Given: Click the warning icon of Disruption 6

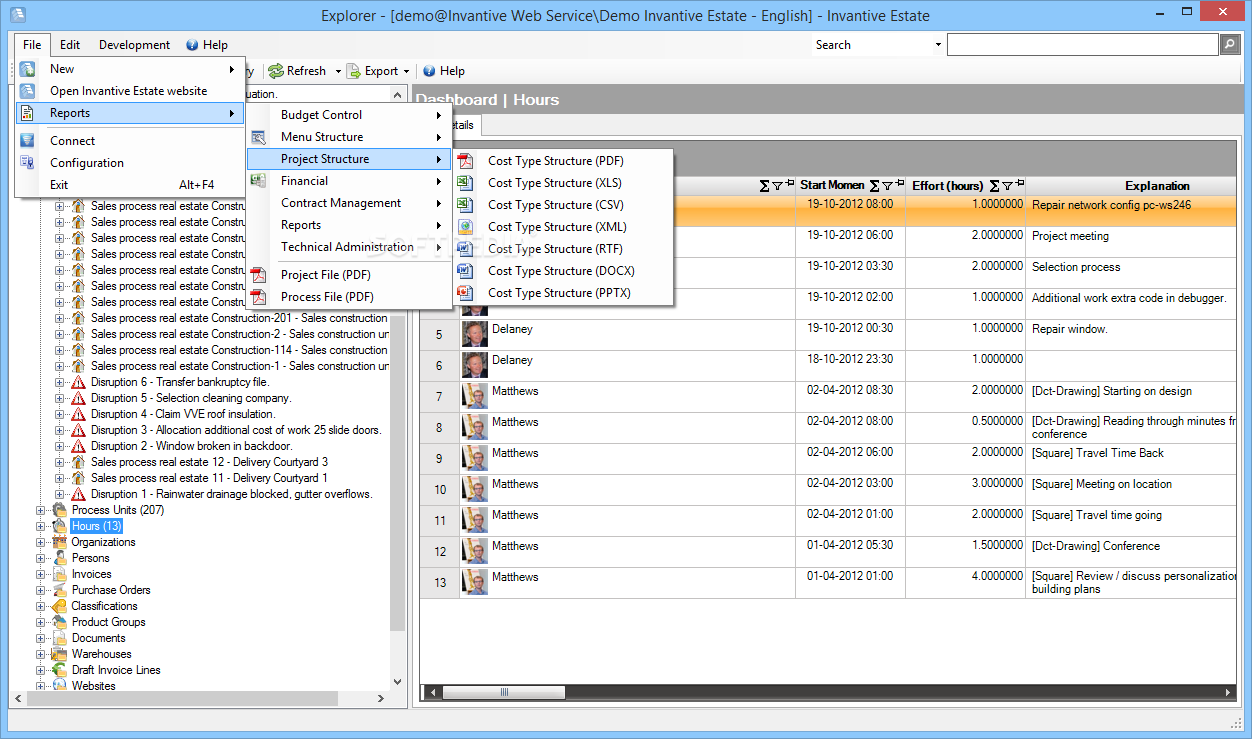Looking at the screenshot, I should click(x=78, y=382).
